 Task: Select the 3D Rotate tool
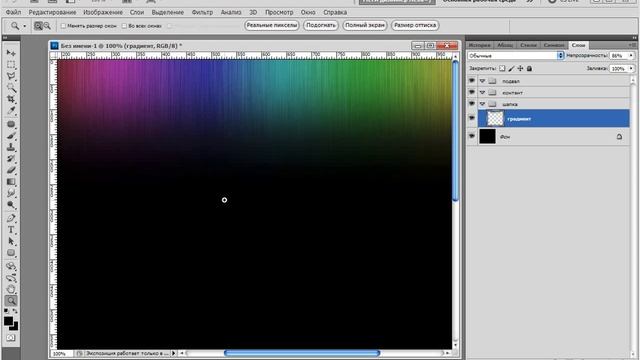[x=11, y=266]
